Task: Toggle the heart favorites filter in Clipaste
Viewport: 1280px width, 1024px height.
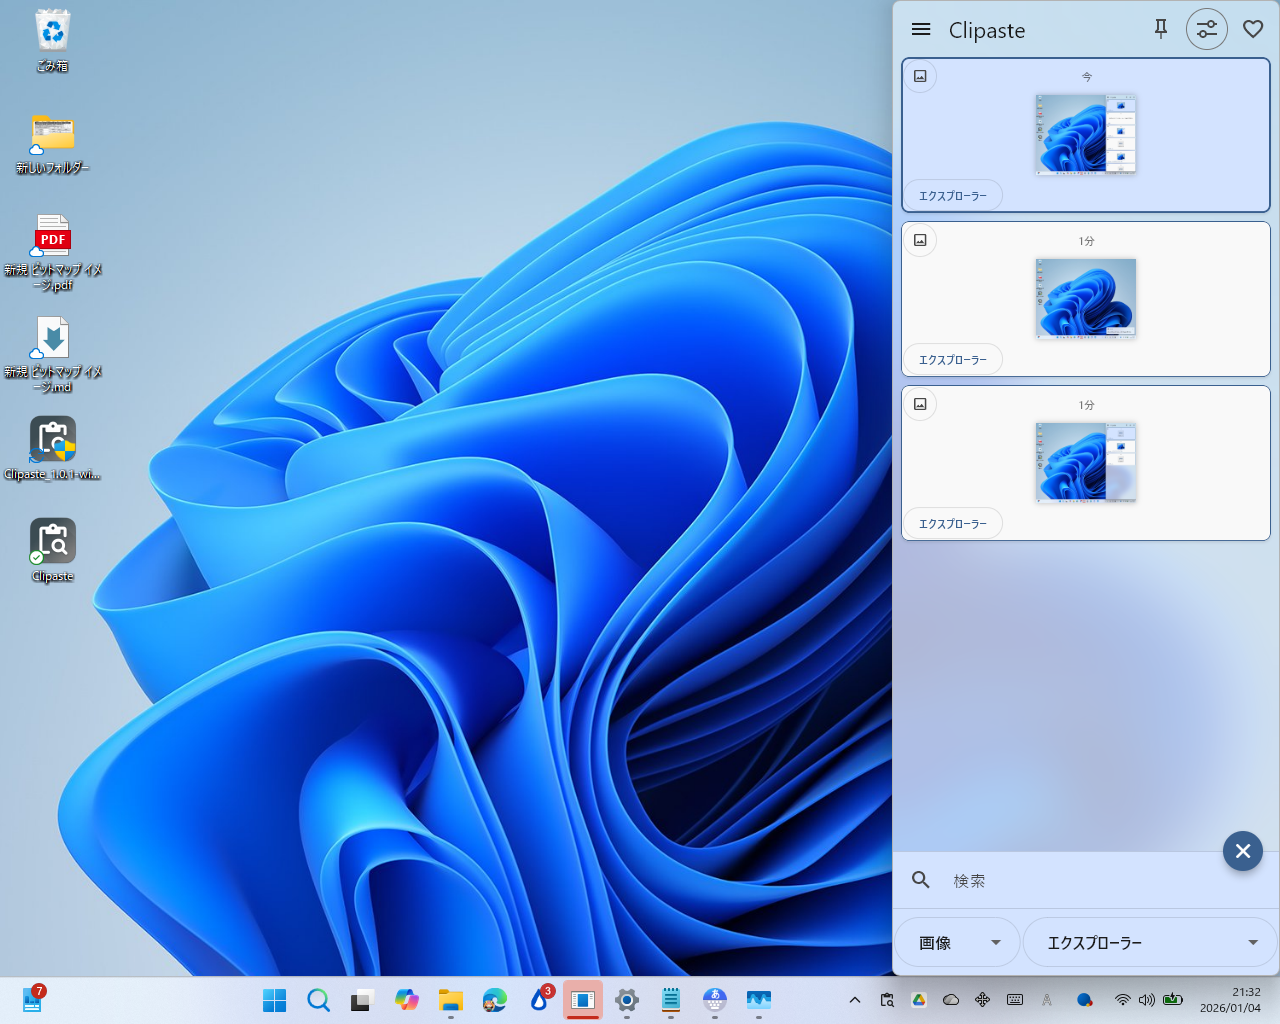Action: coord(1253,30)
